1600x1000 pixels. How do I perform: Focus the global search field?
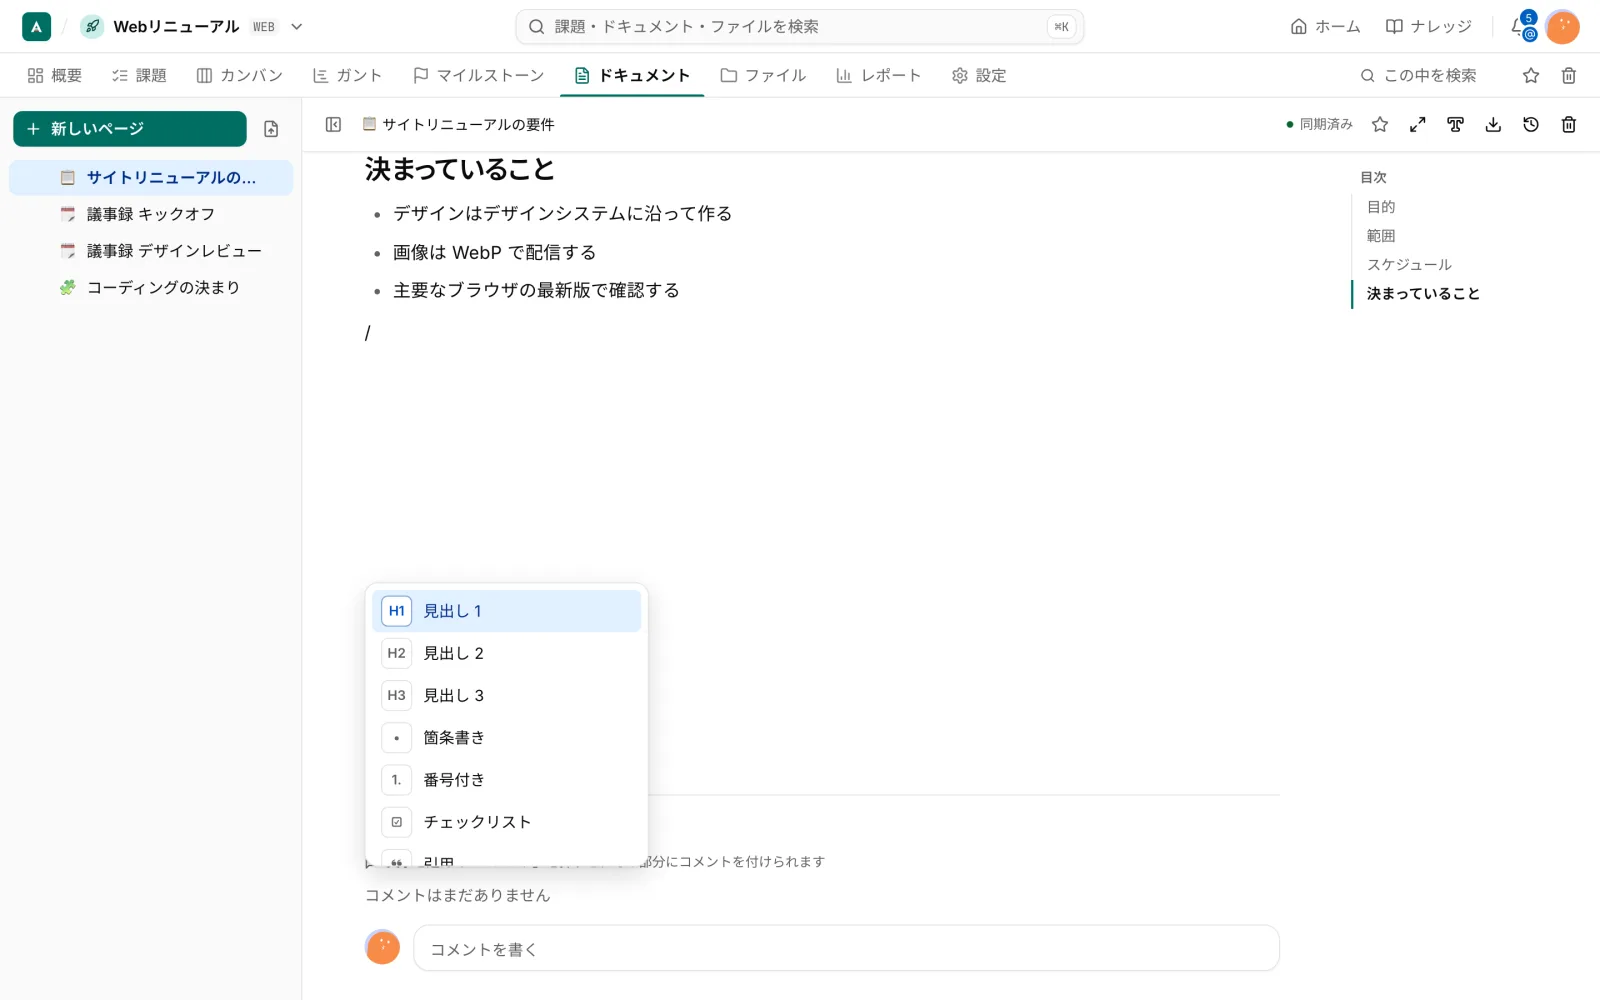coord(800,27)
